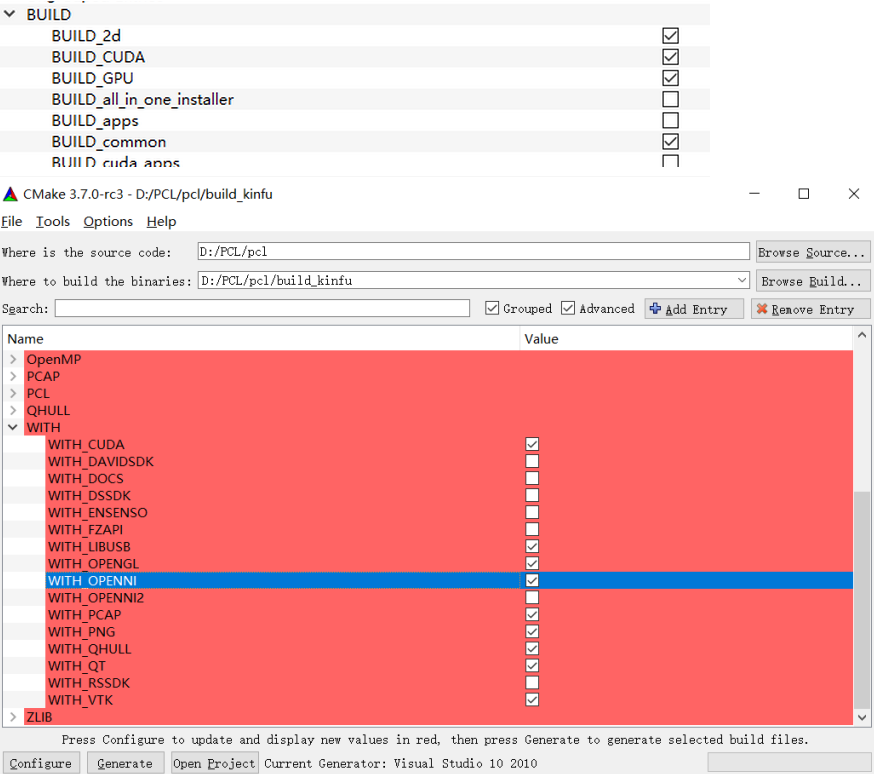Click the CMake logo in the title bar
The width and height of the screenshot is (874, 774).
[x=10, y=194]
